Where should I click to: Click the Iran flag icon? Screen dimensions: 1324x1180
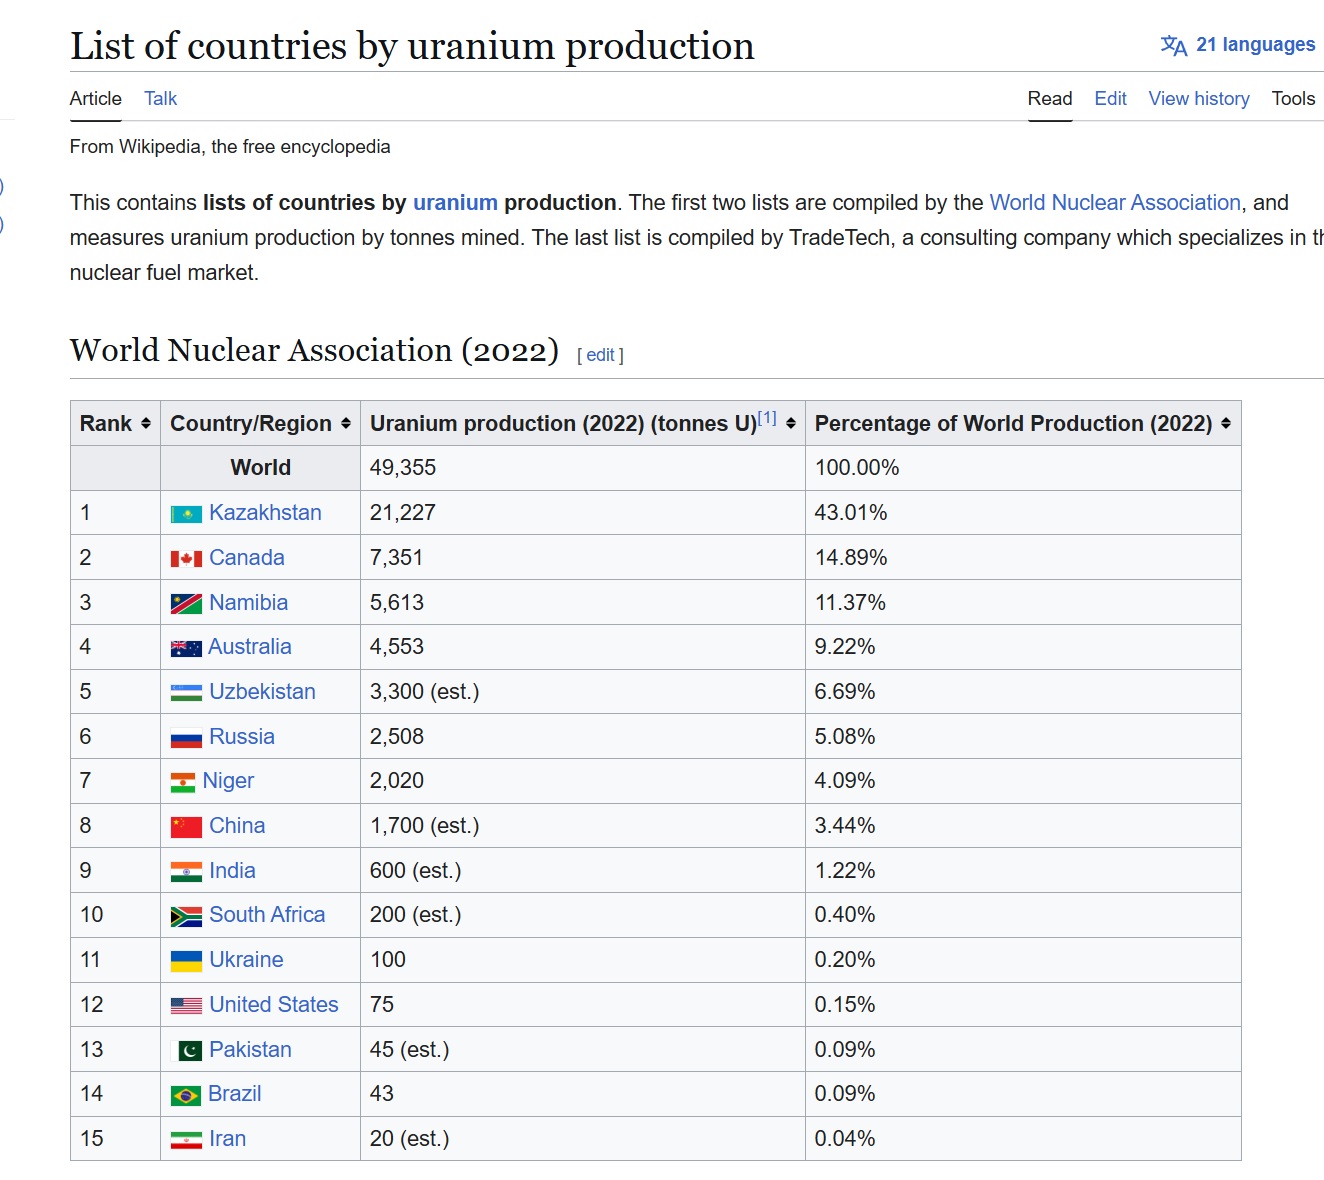click(x=186, y=1140)
